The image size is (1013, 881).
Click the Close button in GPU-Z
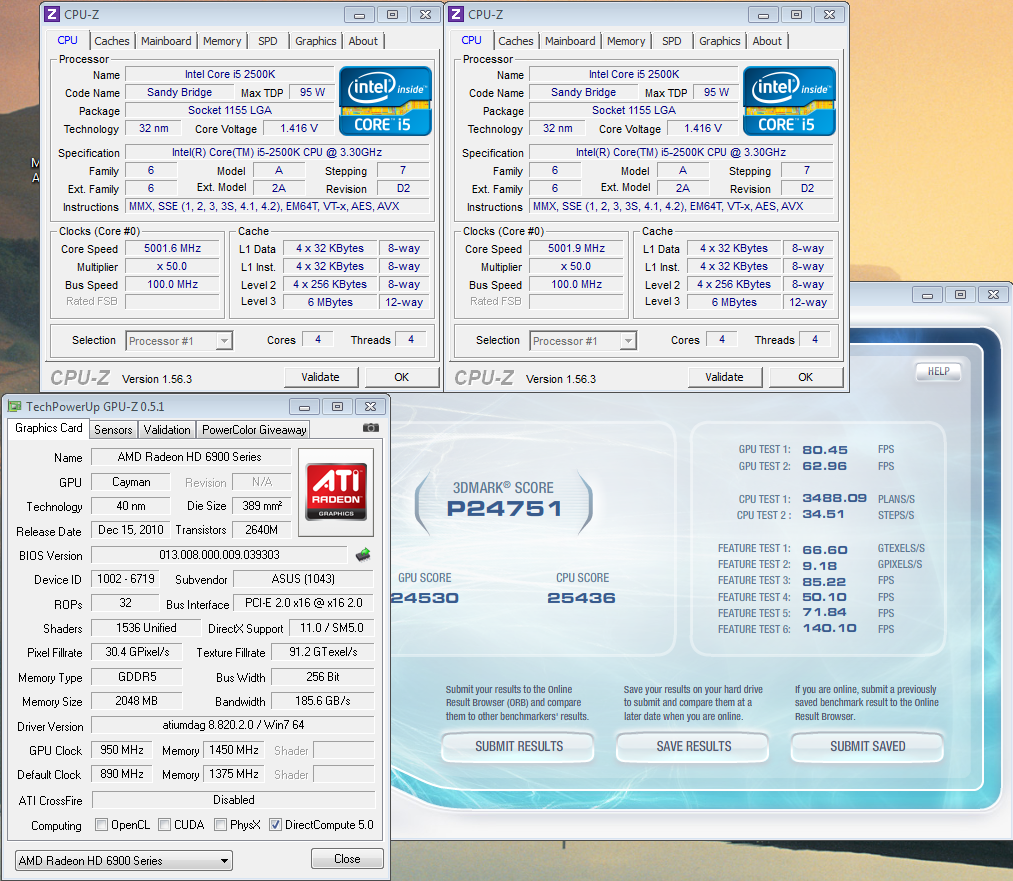347,858
